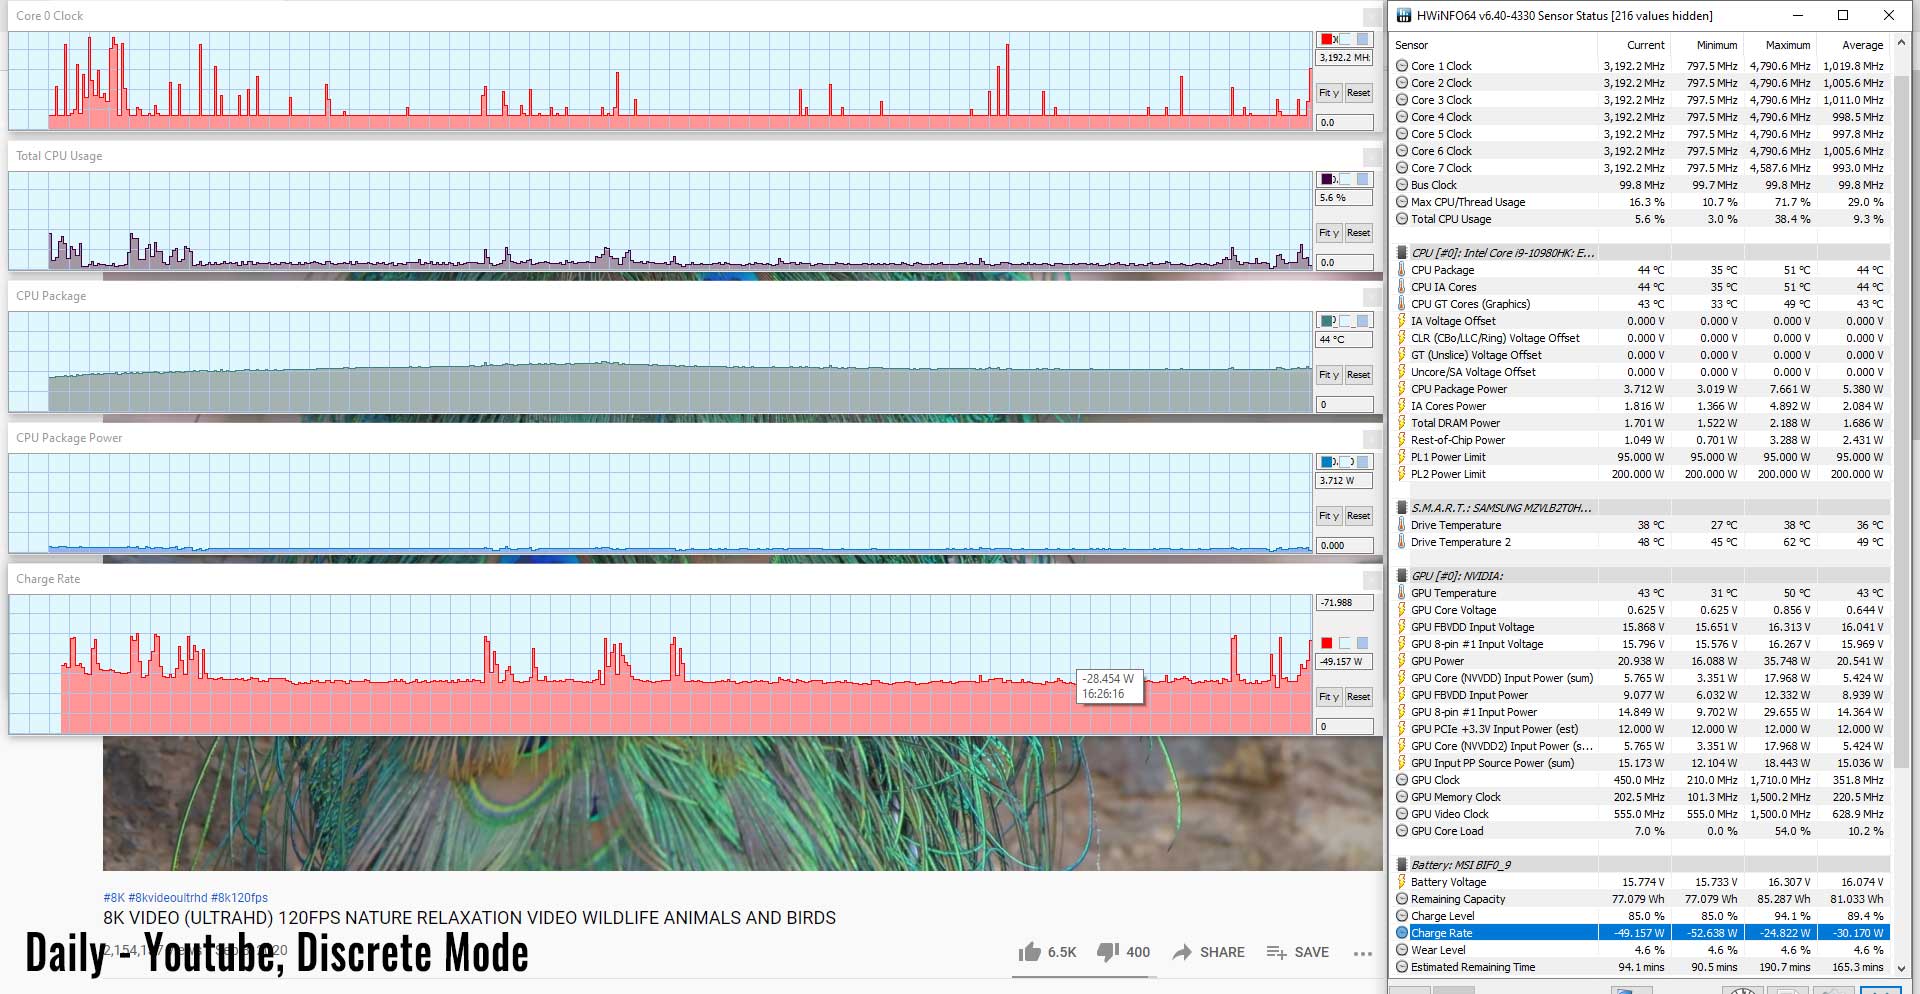The height and width of the screenshot is (994, 1920).
Task: Click red color swatch on Charge Rate graph
Action: click(1327, 643)
